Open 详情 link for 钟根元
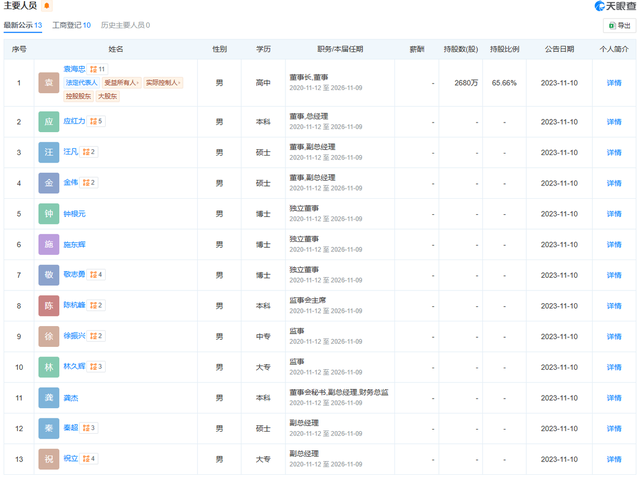 pos(613,214)
